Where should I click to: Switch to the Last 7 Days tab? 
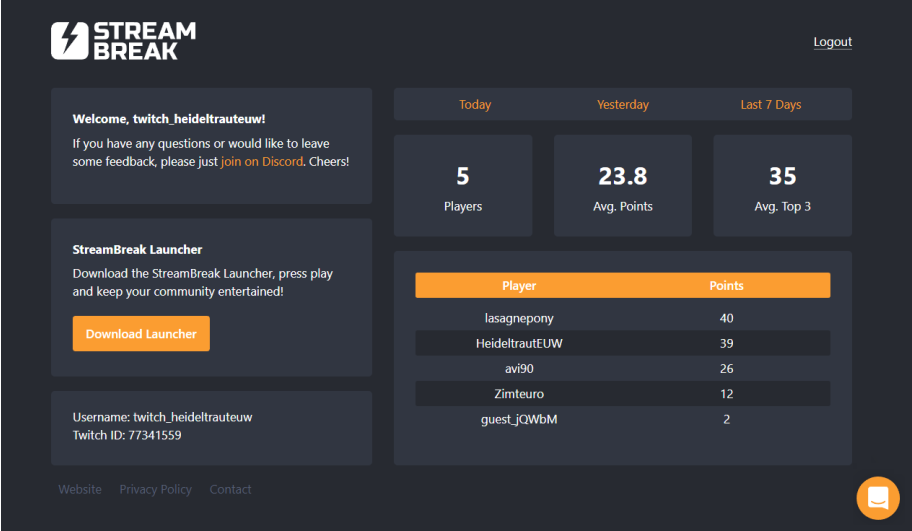771,105
